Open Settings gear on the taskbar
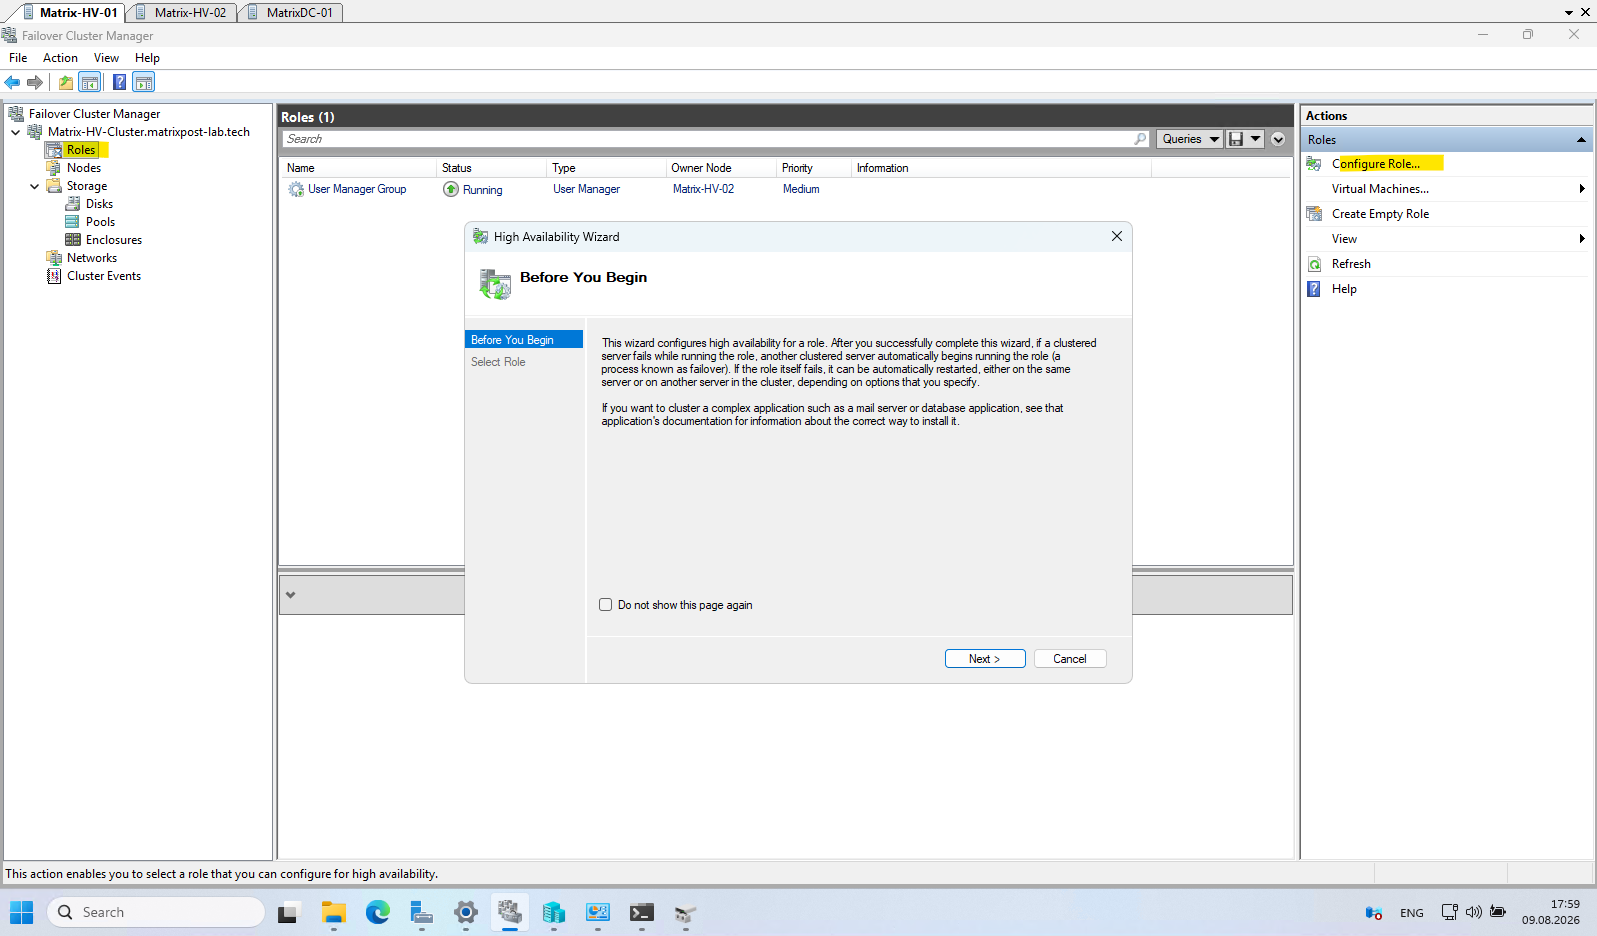The image size is (1597, 936). pyautogui.click(x=466, y=912)
